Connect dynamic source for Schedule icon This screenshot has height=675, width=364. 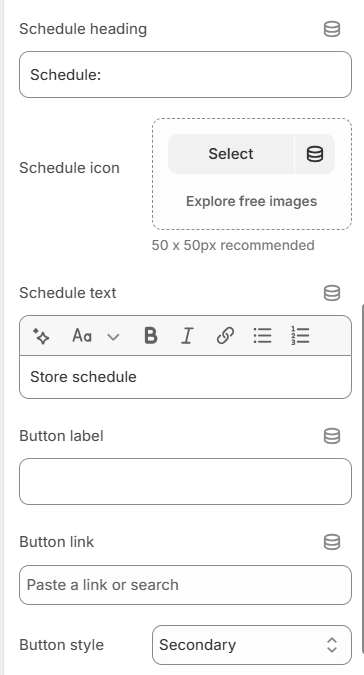coord(315,154)
